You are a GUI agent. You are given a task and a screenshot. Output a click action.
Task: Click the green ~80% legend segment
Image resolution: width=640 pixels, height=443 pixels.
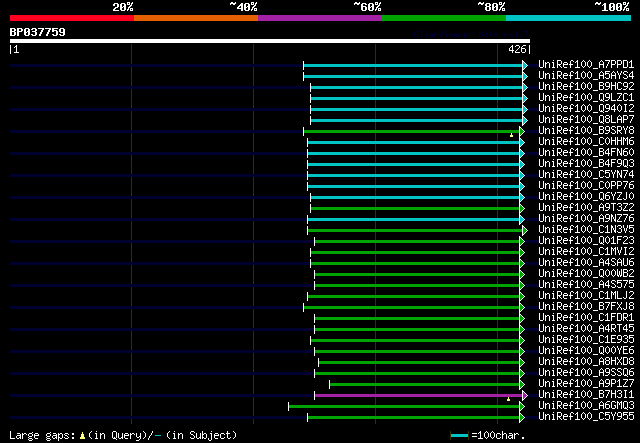pos(444,18)
